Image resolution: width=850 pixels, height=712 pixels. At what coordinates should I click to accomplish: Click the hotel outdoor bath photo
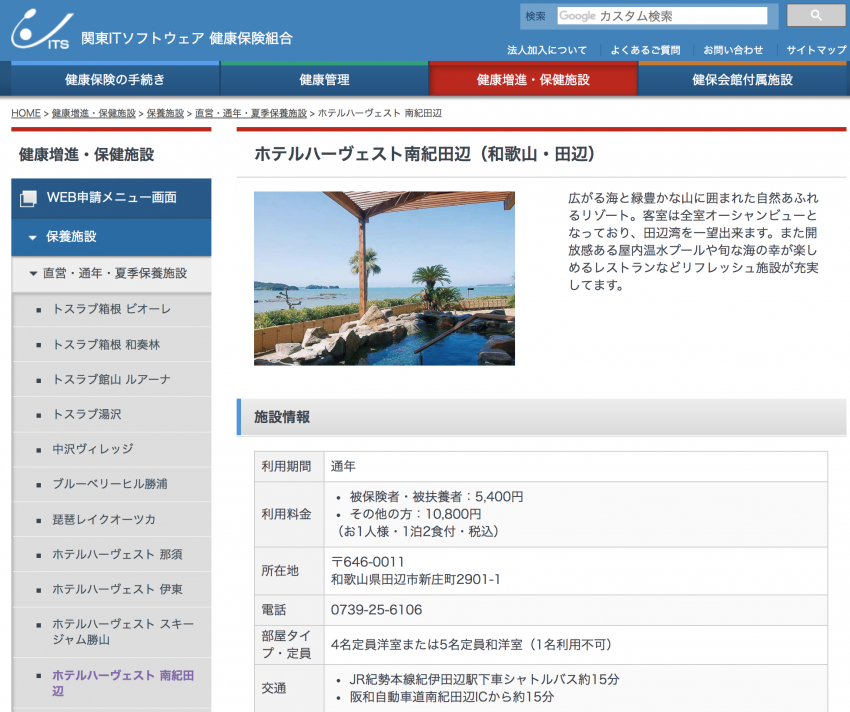coord(384,278)
